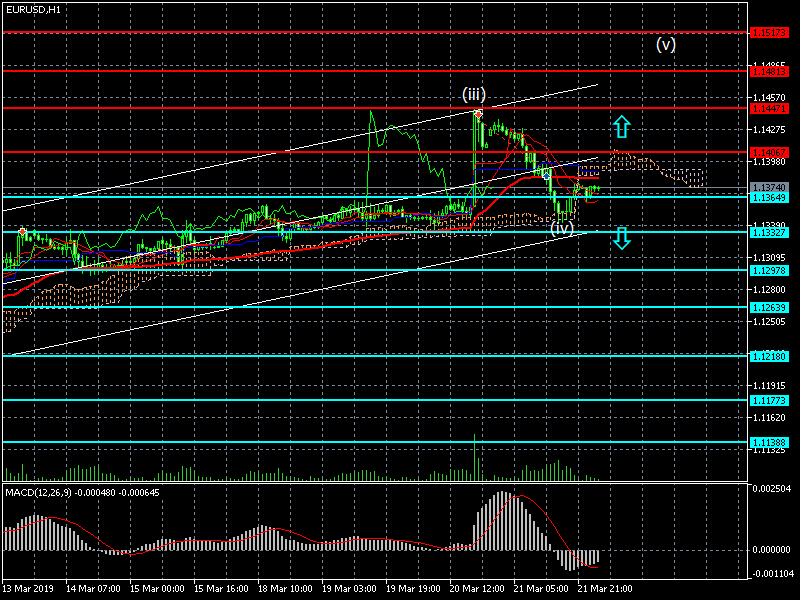Click the 19 Mar 19:00 time label

[x=413, y=589]
